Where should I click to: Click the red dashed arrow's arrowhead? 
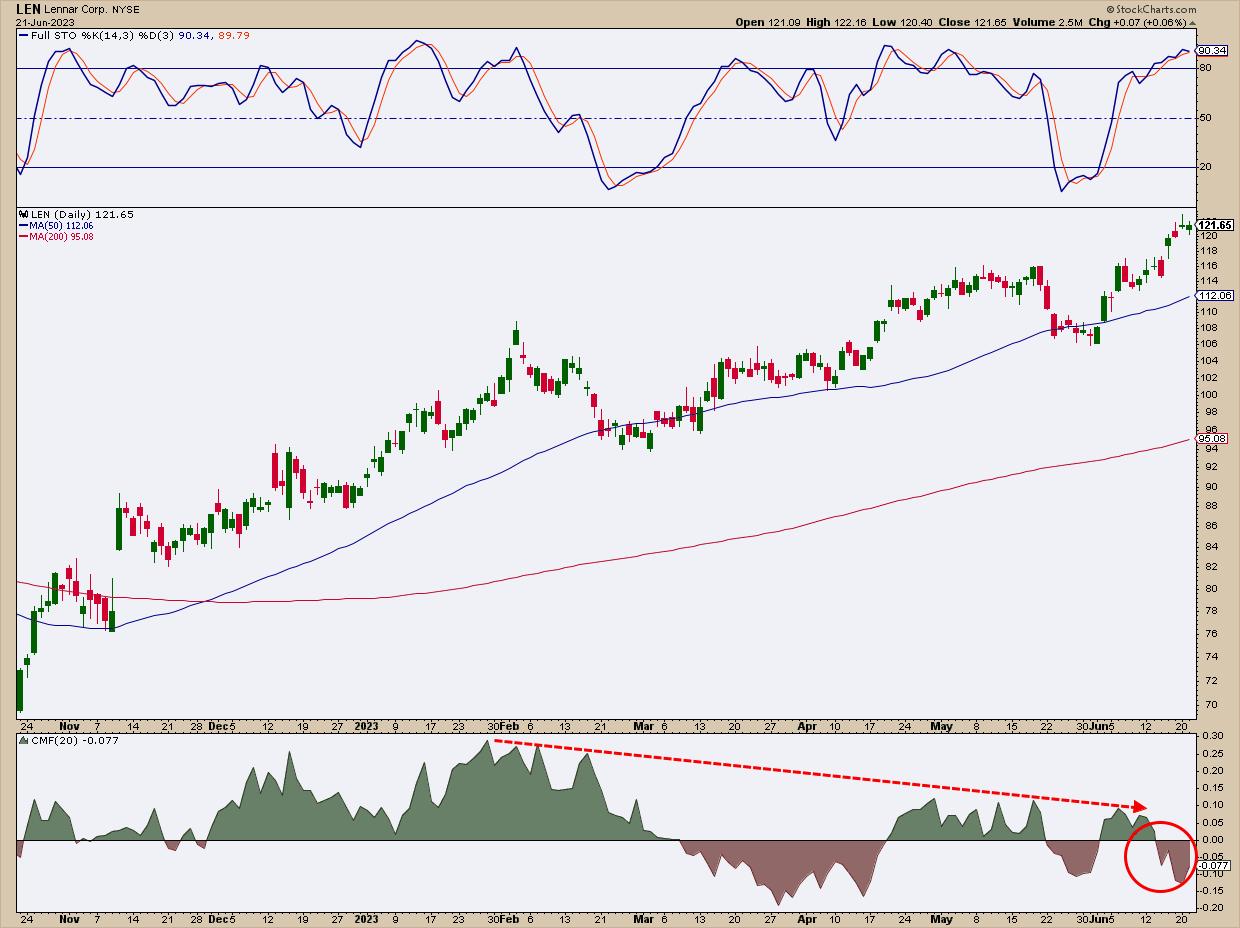(1139, 806)
